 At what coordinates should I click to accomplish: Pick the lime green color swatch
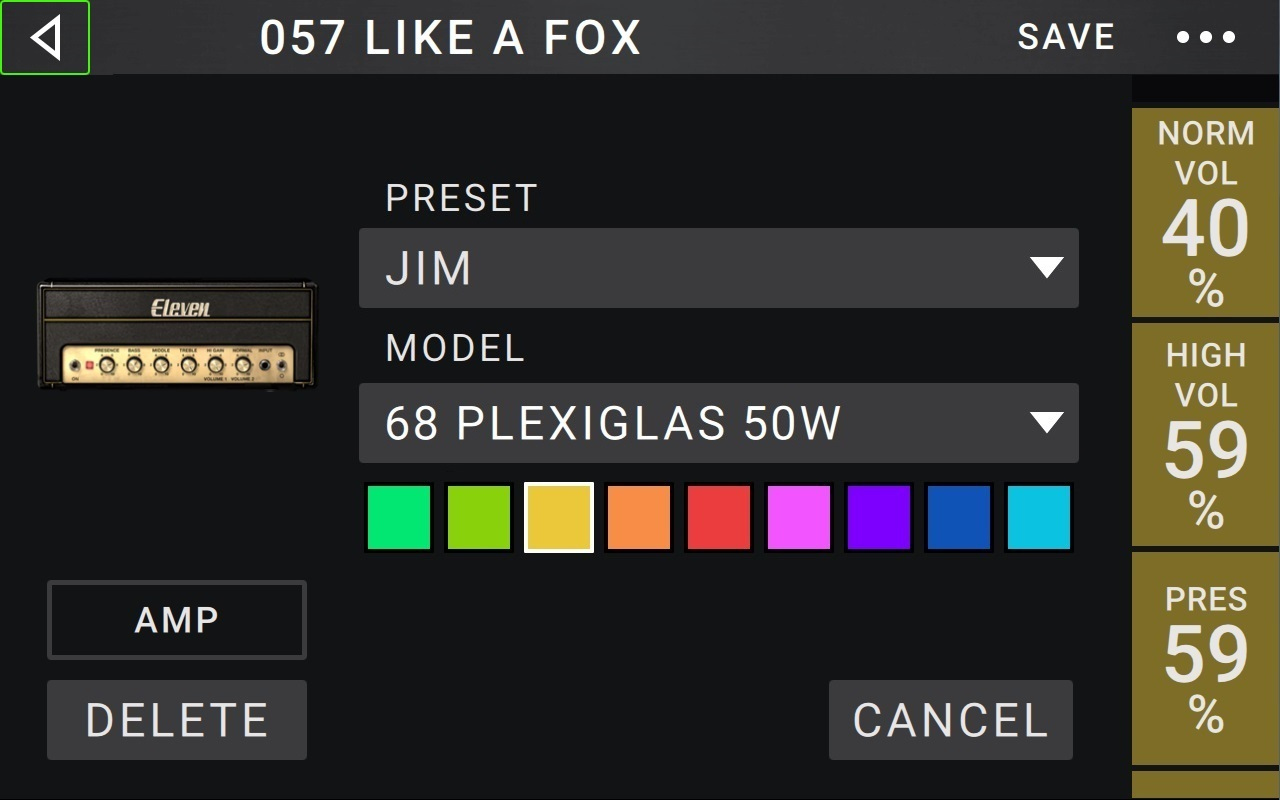pos(479,518)
